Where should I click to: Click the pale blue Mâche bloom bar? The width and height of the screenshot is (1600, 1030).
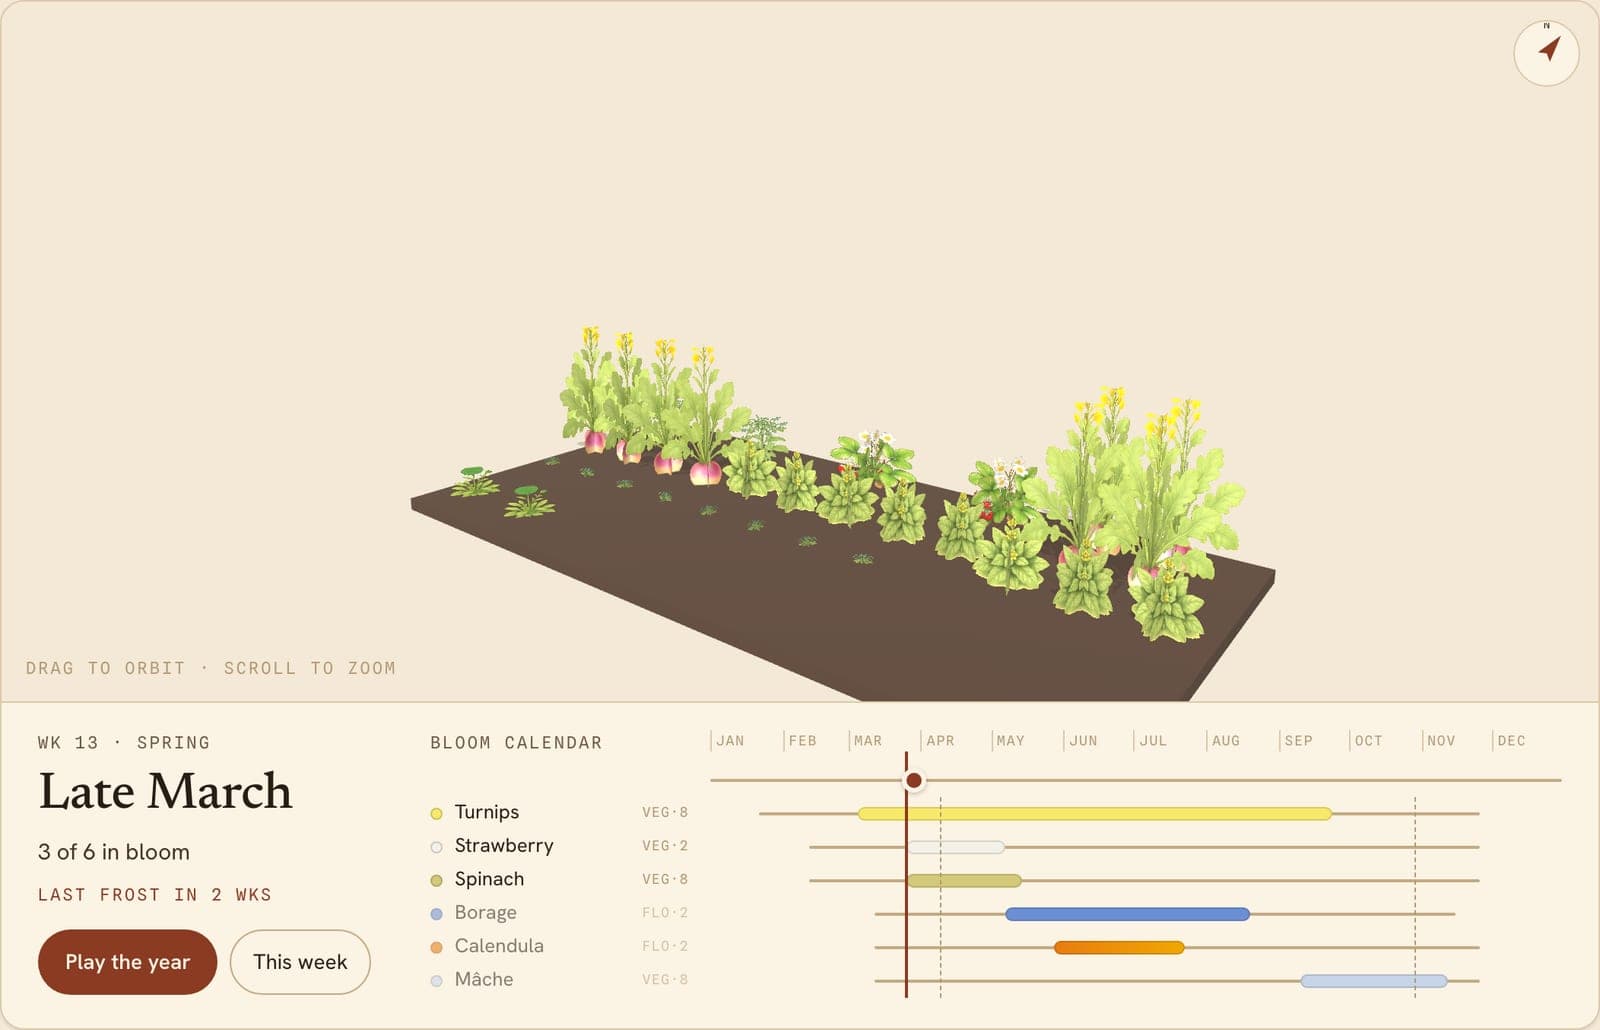pyautogui.click(x=1374, y=981)
